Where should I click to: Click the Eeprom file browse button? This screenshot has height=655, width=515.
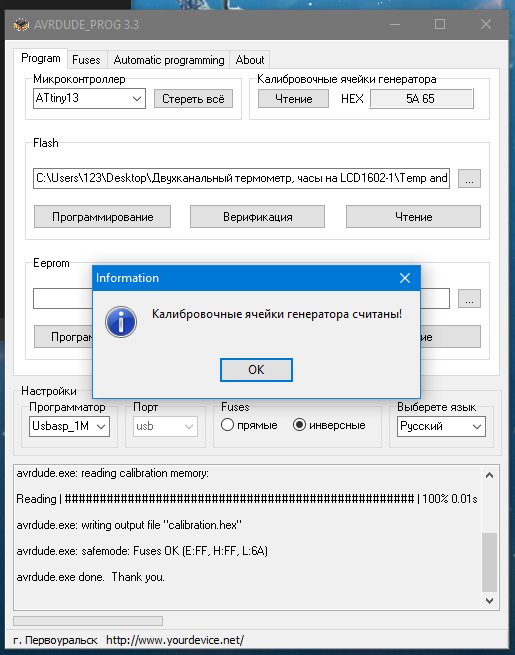coord(469,298)
